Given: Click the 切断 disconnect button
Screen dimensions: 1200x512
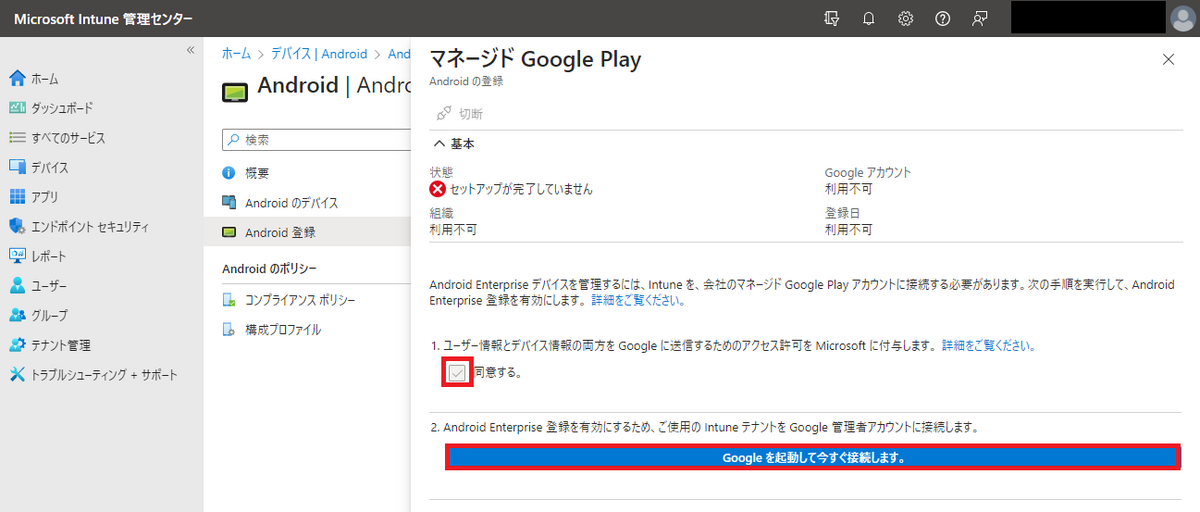Looking at the screenshot, I should (x=460, y=114).
